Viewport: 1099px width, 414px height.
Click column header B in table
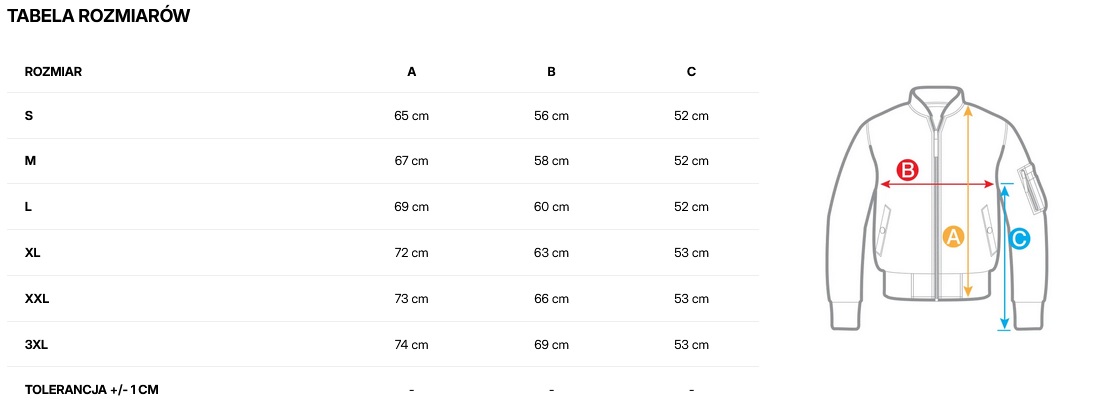551,72
